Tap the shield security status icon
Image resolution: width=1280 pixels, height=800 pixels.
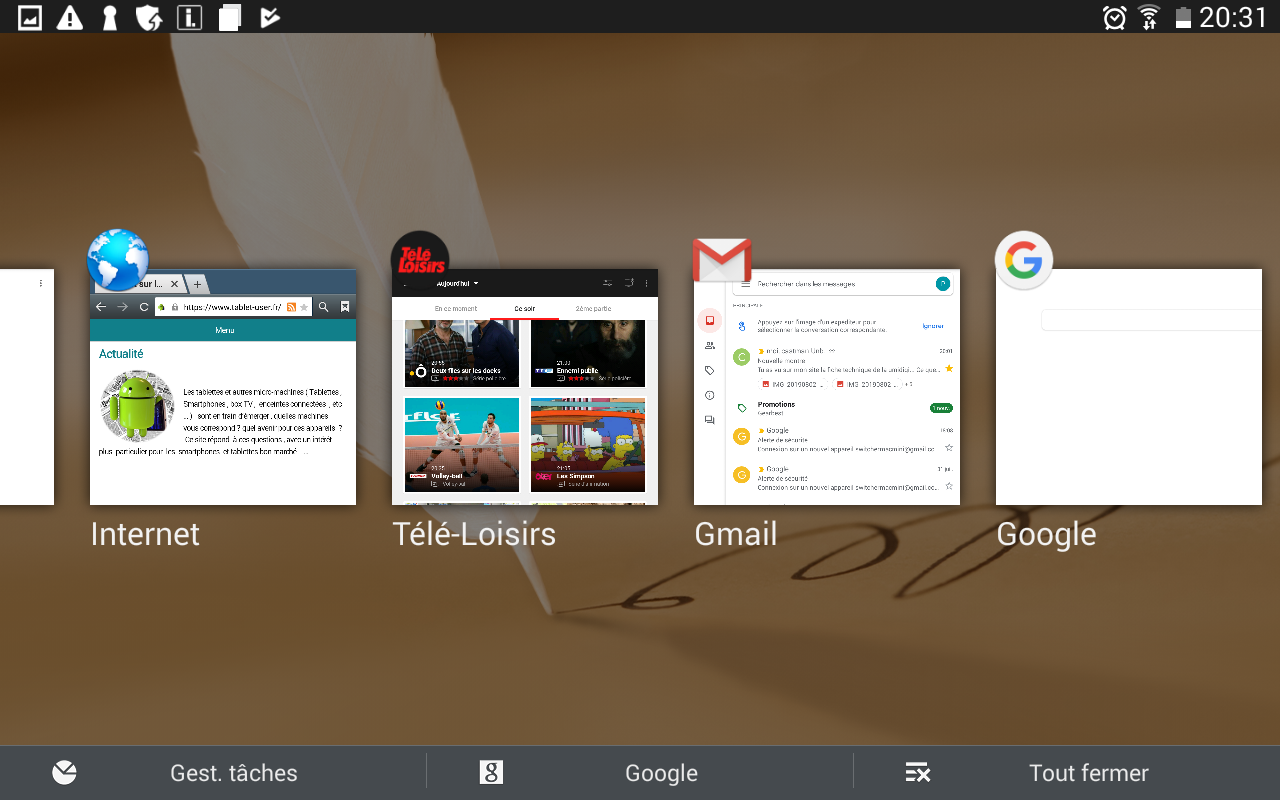149,17
